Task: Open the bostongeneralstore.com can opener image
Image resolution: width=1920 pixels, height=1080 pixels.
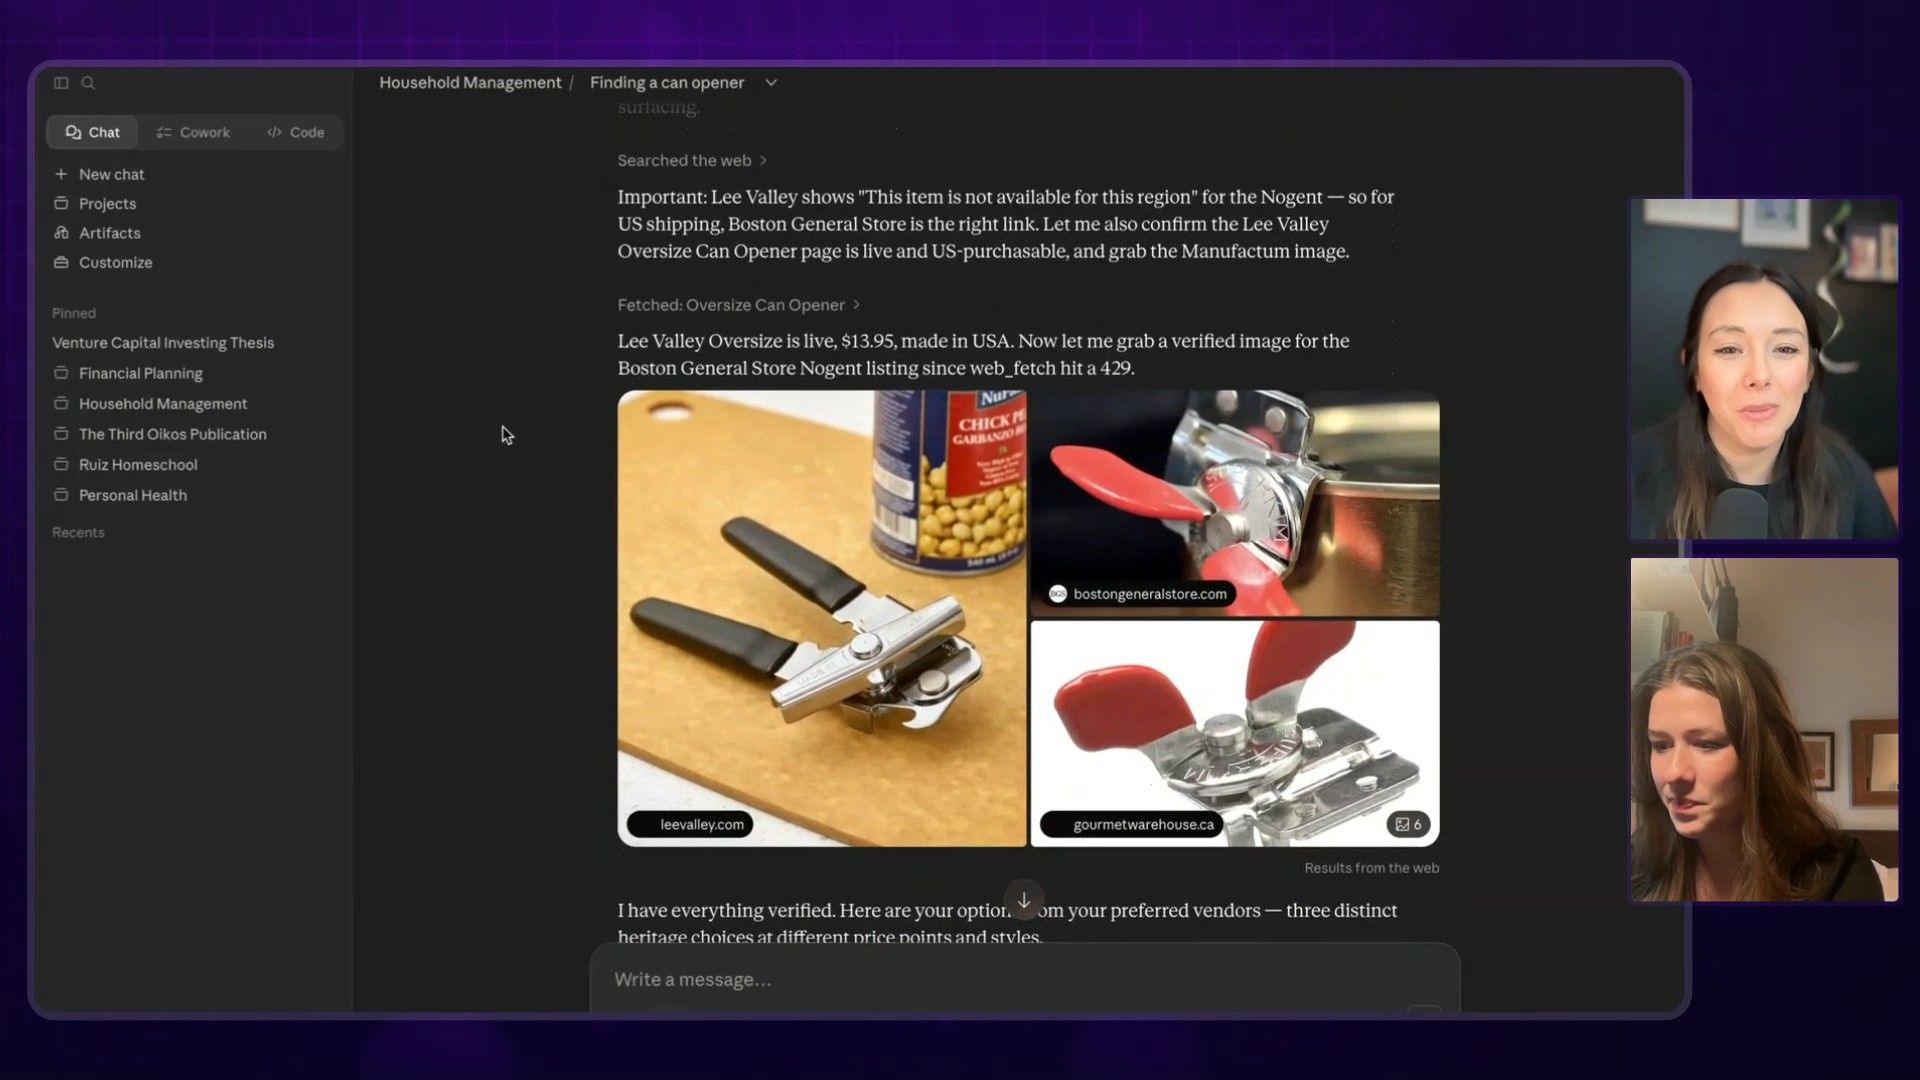Action: (1235, 503)
